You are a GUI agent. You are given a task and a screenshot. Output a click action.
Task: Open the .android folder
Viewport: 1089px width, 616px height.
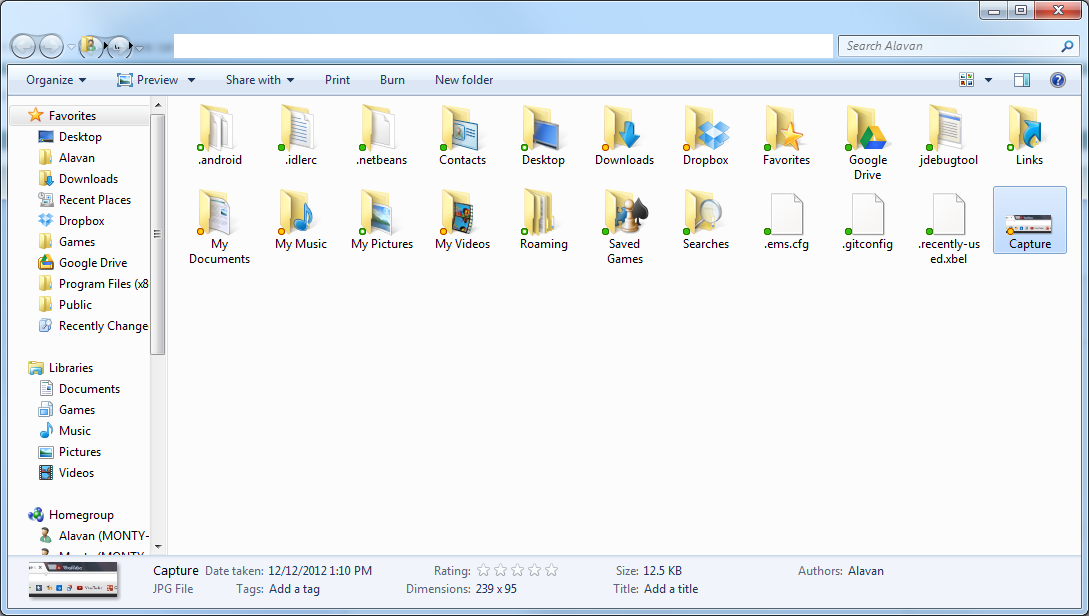[219, 136]
